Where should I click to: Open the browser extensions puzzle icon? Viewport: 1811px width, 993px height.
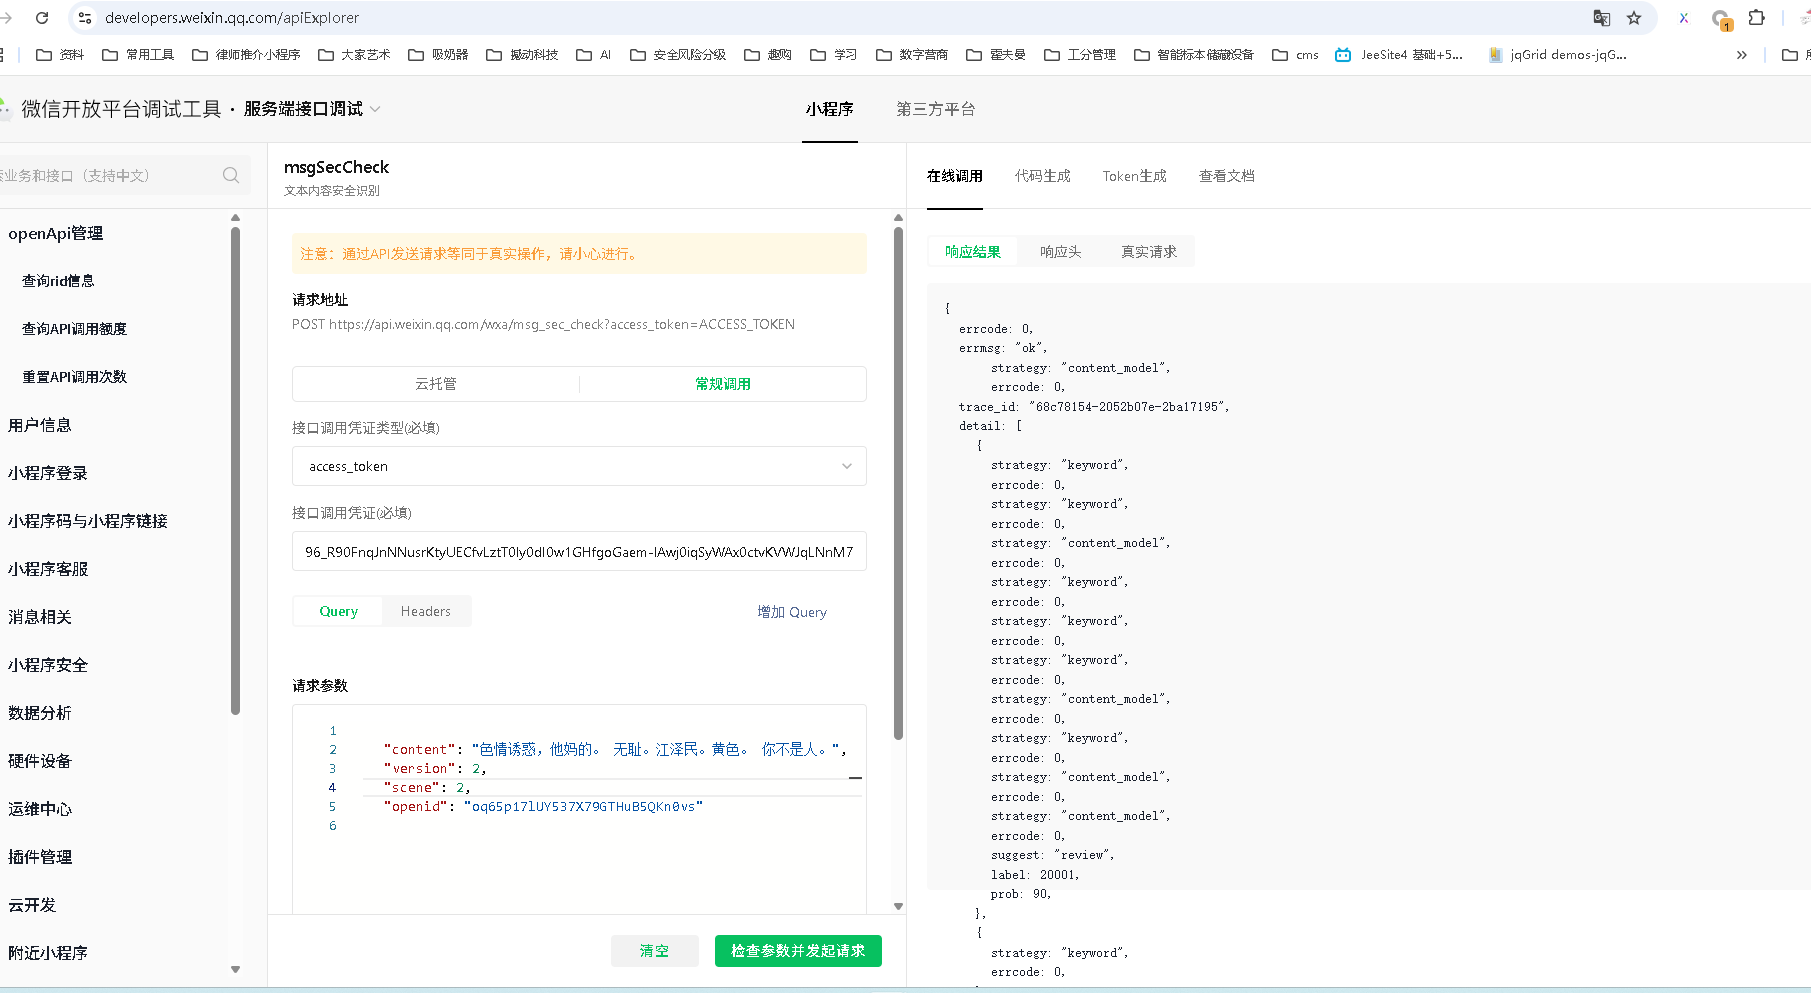pos(1756,18)
